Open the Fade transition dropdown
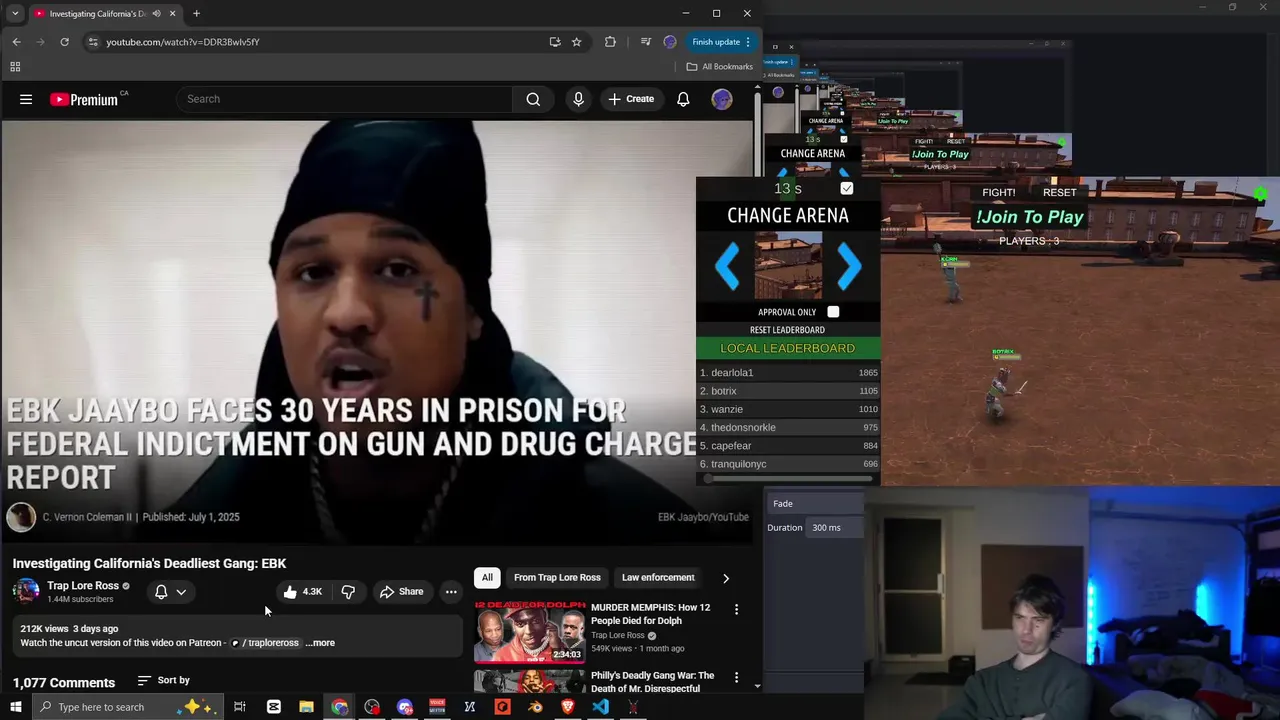The image size is (1280, 720). click(816, 504)
